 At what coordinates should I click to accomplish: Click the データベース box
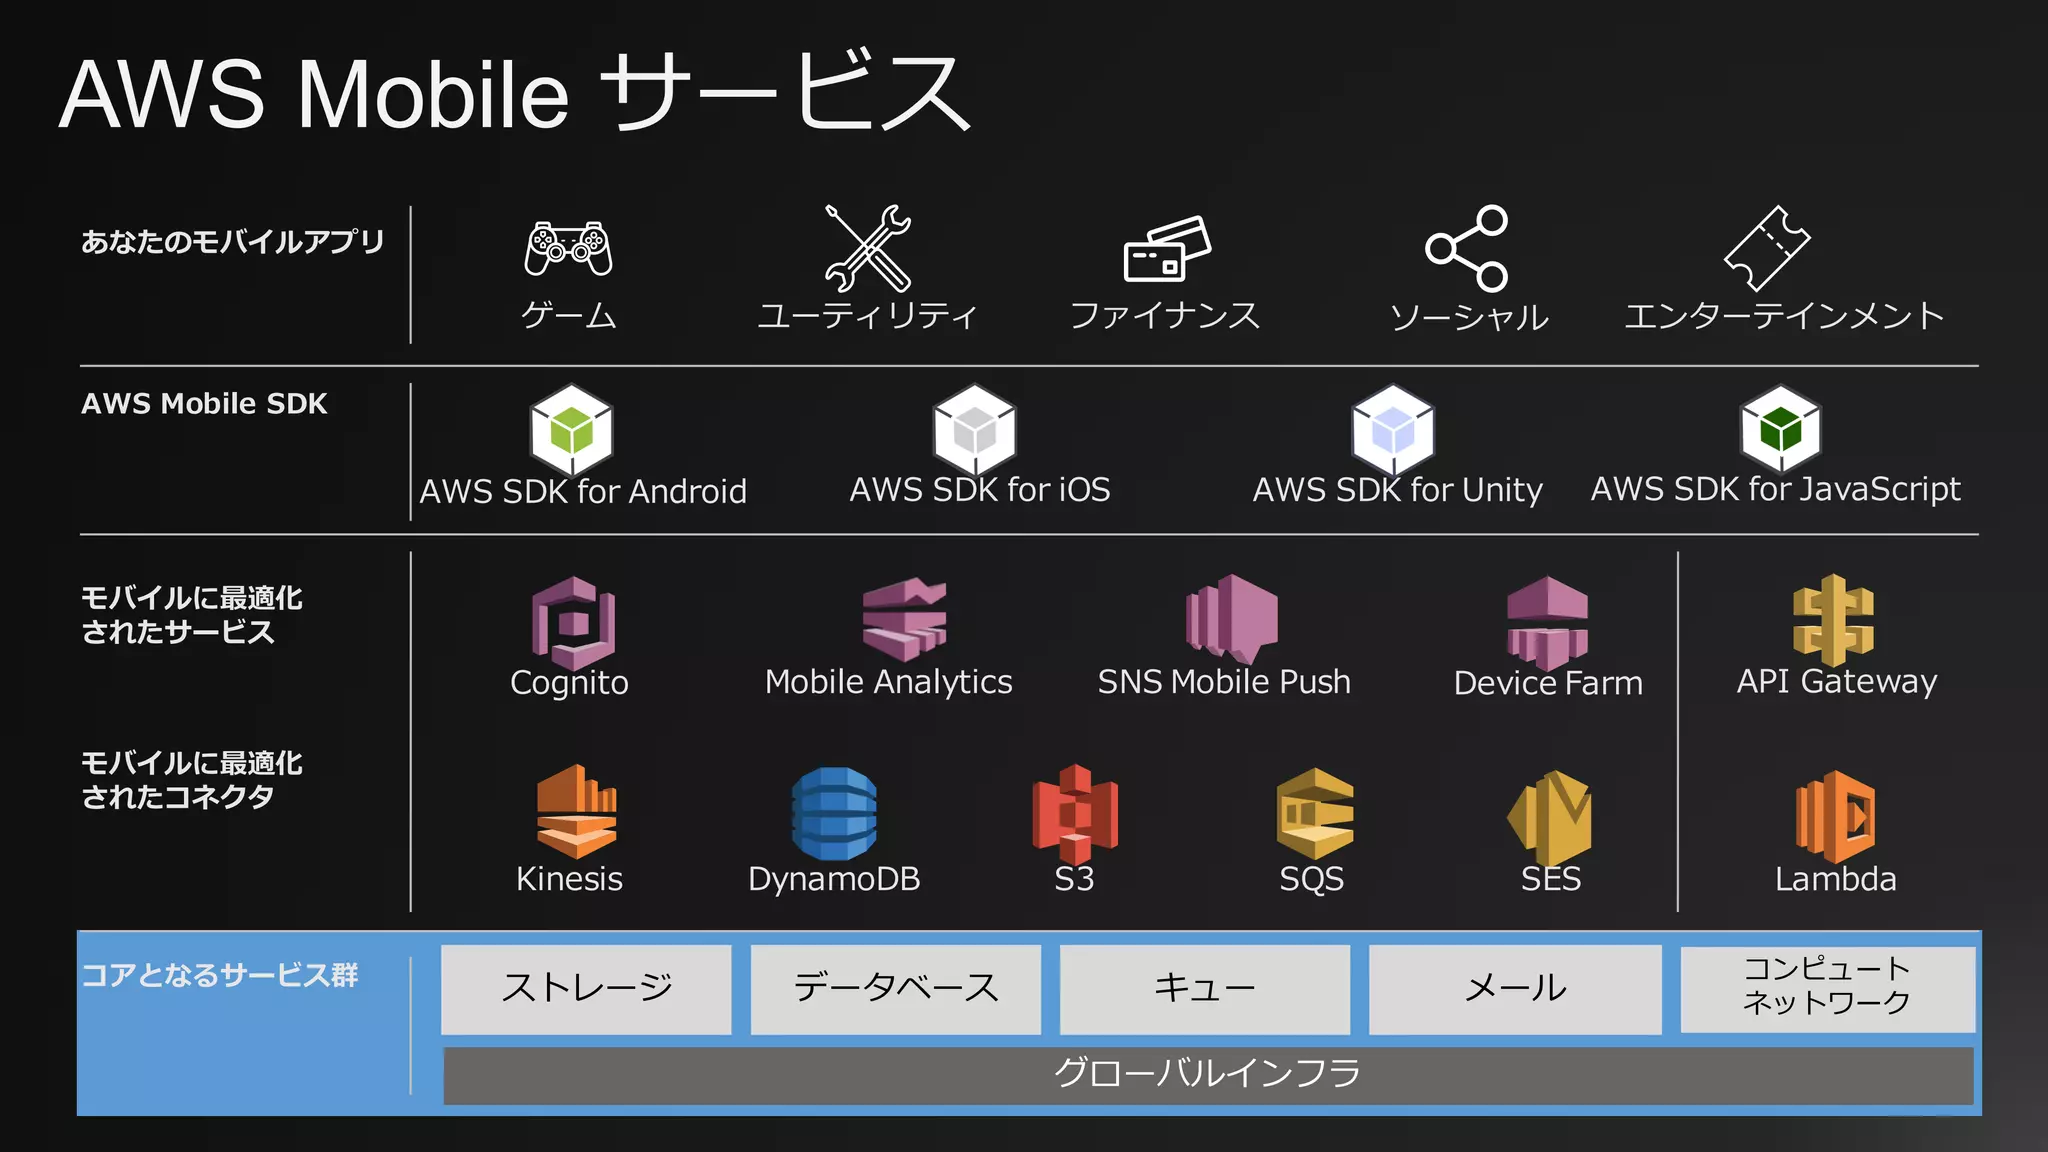pyautogui.click(x=896, y=989)
